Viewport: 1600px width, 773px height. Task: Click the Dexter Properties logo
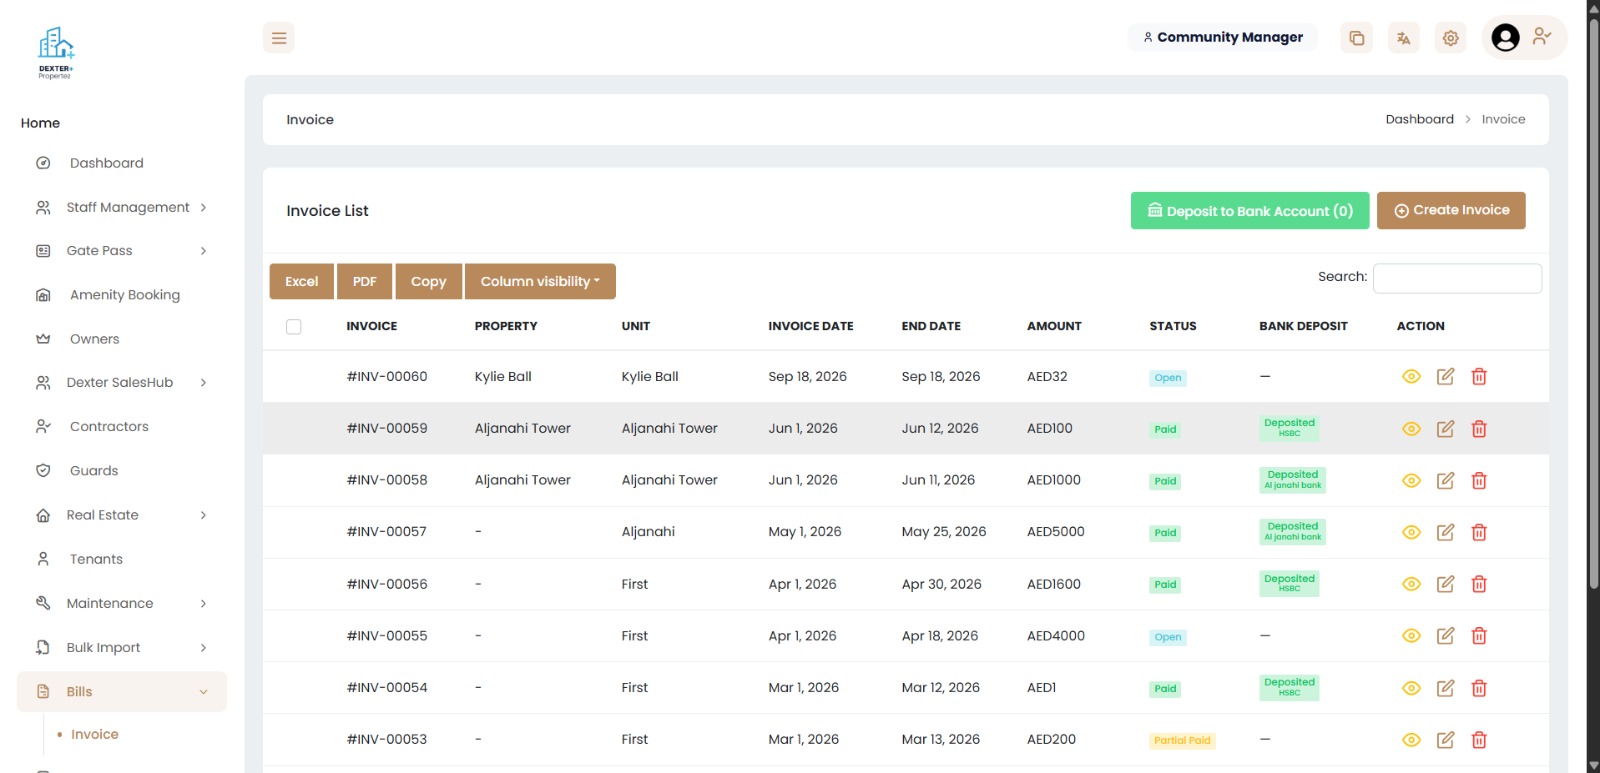tap(56, 53)
